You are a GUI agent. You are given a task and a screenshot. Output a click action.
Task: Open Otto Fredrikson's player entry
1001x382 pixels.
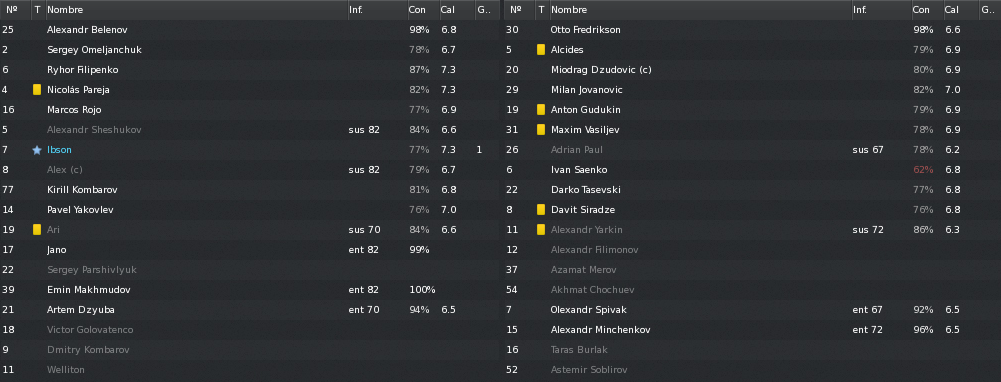[x=585, y=30]
